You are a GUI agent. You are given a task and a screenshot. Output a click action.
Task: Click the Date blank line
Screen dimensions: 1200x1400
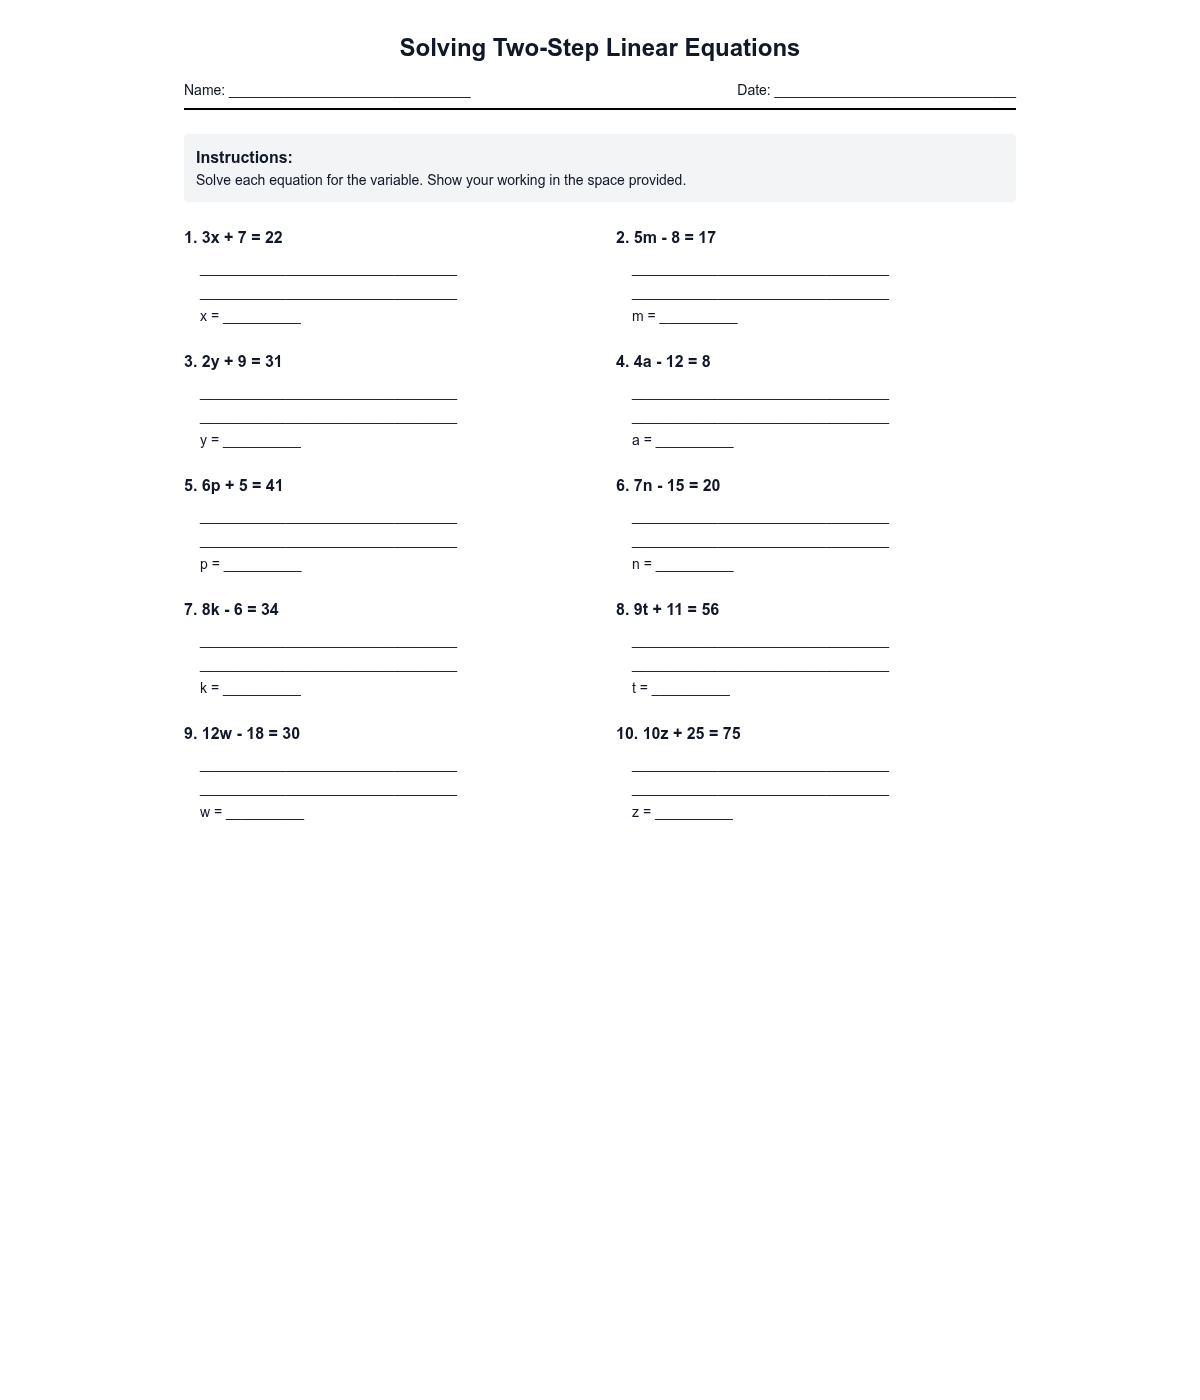894,90
